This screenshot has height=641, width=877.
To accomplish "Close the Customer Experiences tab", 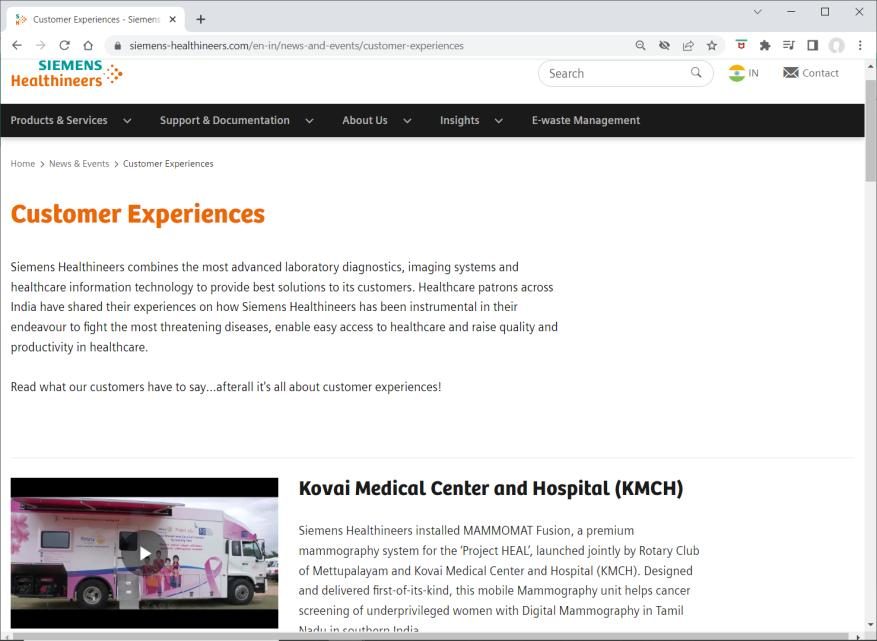I will pos(173,20).
